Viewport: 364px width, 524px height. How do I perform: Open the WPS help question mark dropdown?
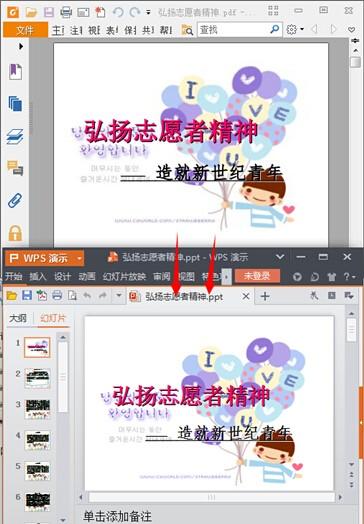tap(350, 277)
